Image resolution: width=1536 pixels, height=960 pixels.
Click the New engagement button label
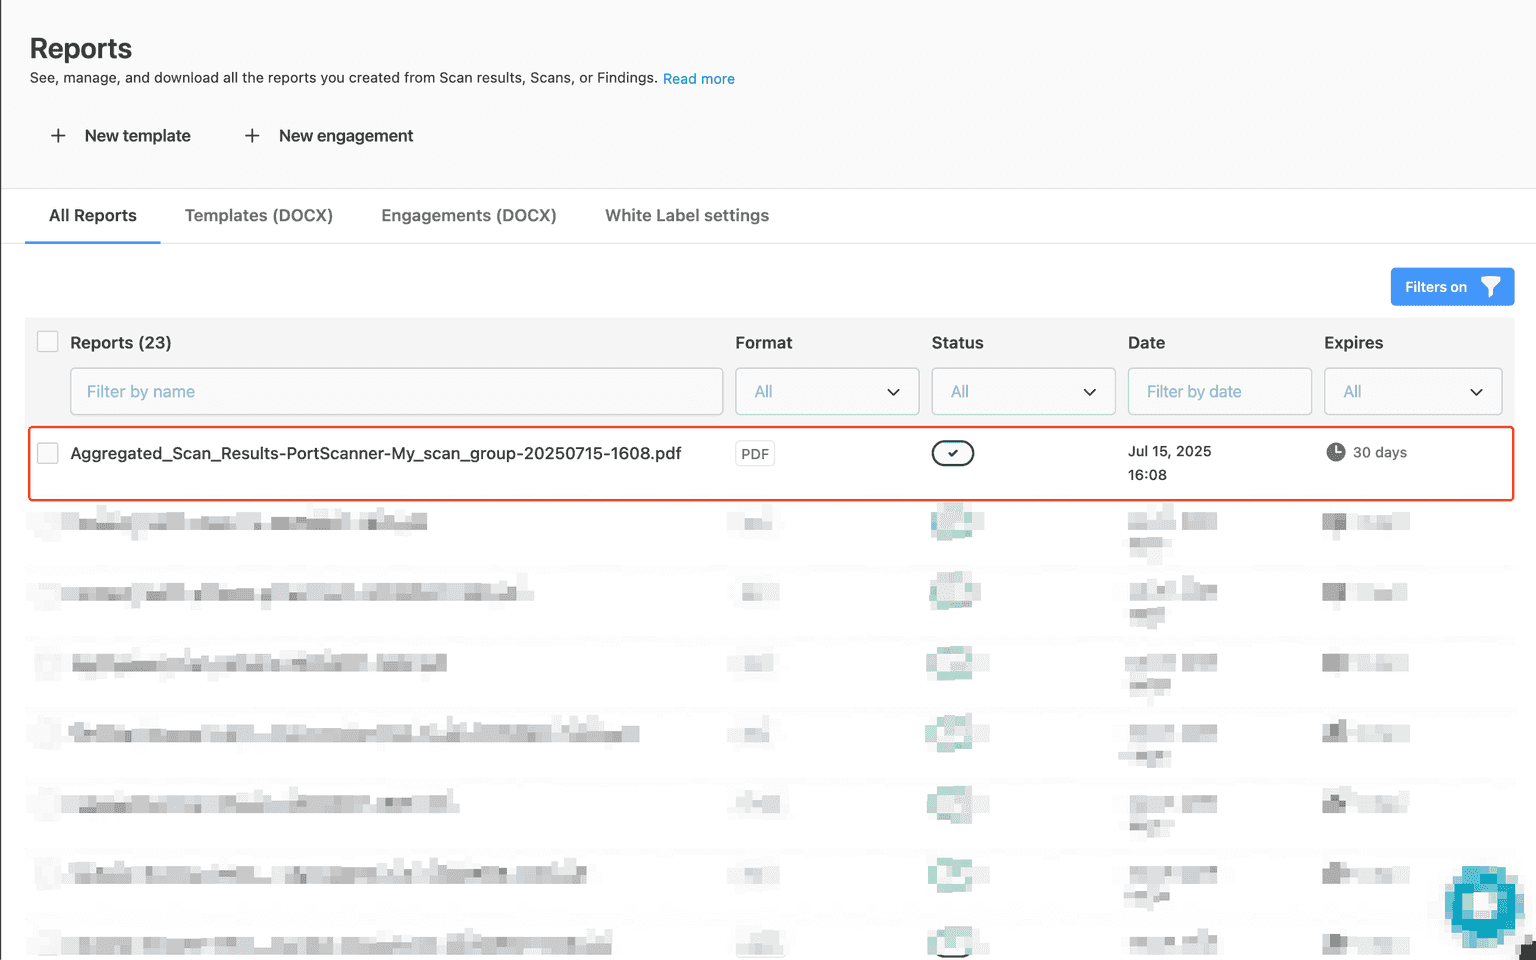coord(346,136)
